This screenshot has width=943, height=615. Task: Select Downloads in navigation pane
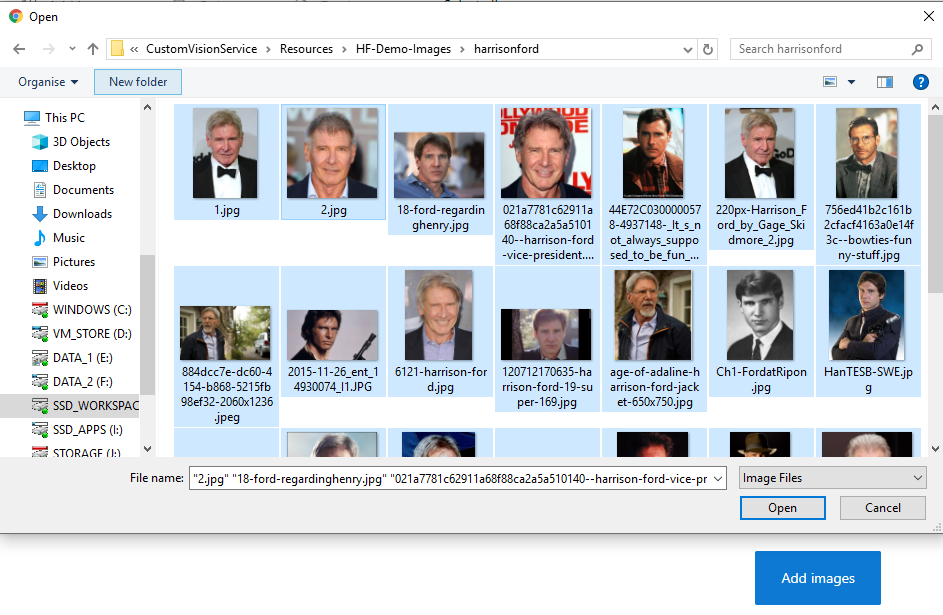[82, 214]
